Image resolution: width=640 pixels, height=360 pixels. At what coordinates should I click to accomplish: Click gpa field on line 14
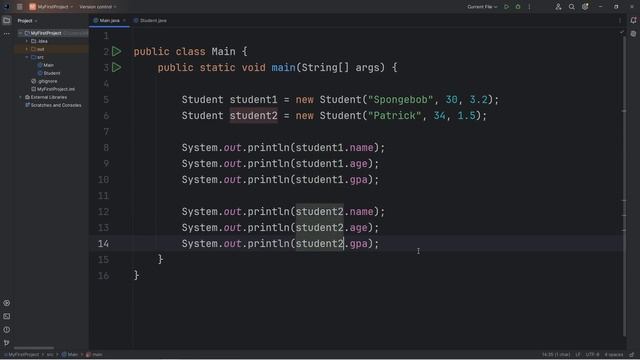(x=358, y=244)
